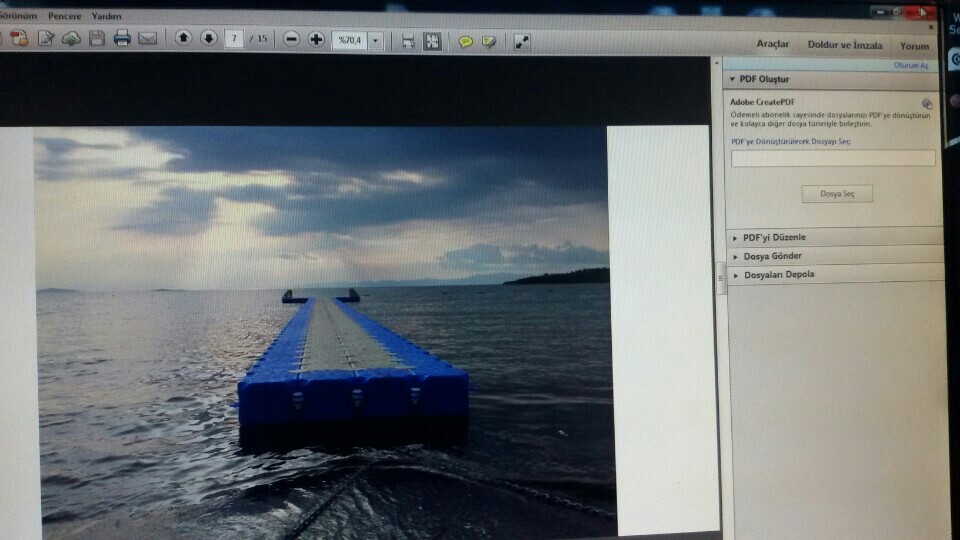Open the Yorum pane
Image resolution: width=960 pixels, height=540 pixels.
[x=914, y=46]
